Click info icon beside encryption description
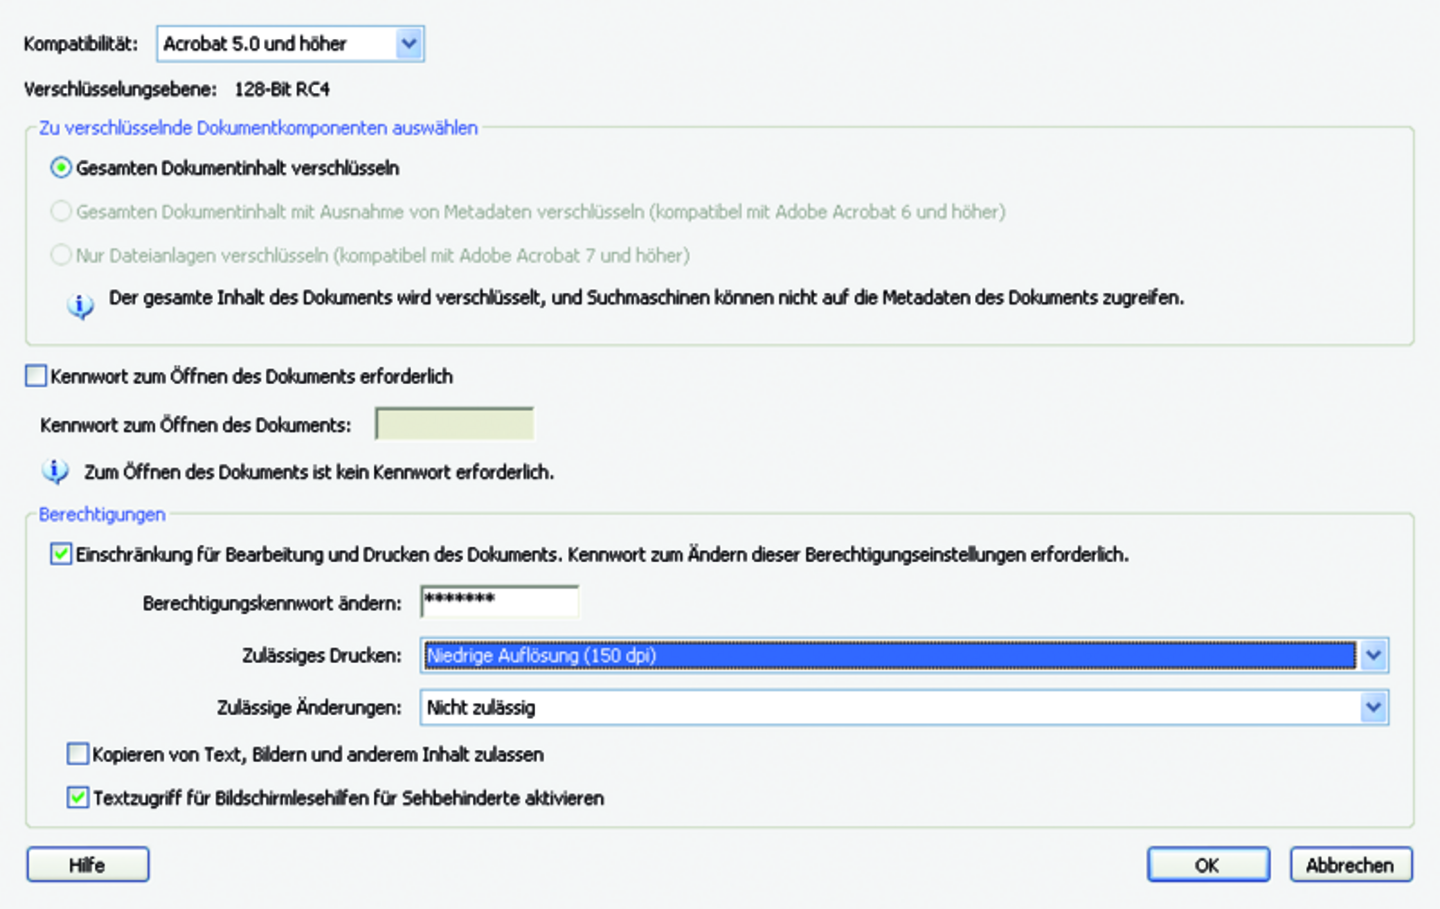Viewport: 1440px width, 909px height. point(81,305)
